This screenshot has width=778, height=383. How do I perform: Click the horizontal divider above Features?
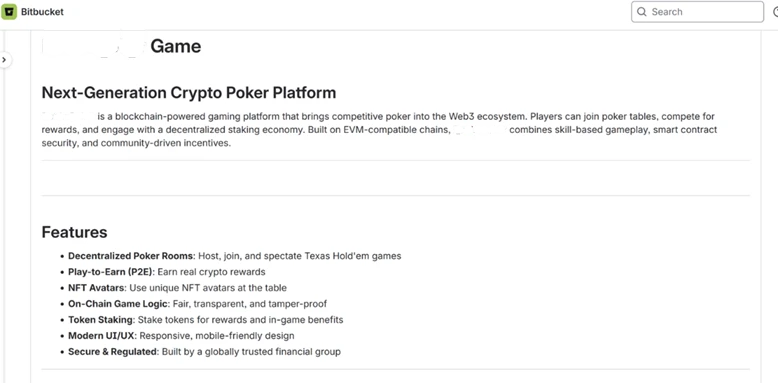click(395, 195)
